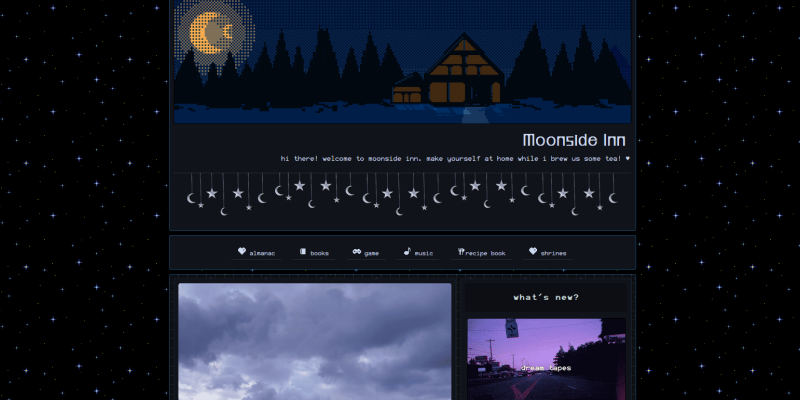Viewport: 800px width, 400px height.
Task: Click the music note icon
Action: click(407, 252)
